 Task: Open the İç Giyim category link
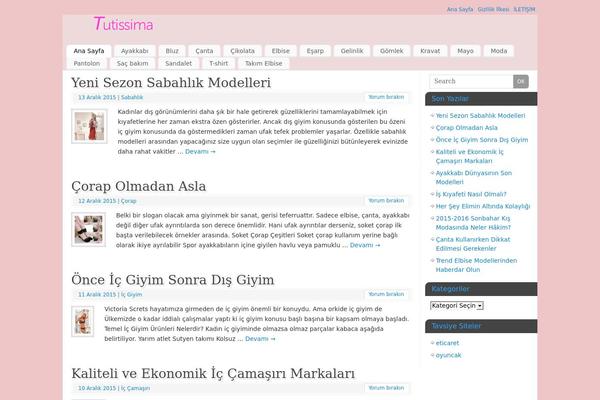[131, 295]
